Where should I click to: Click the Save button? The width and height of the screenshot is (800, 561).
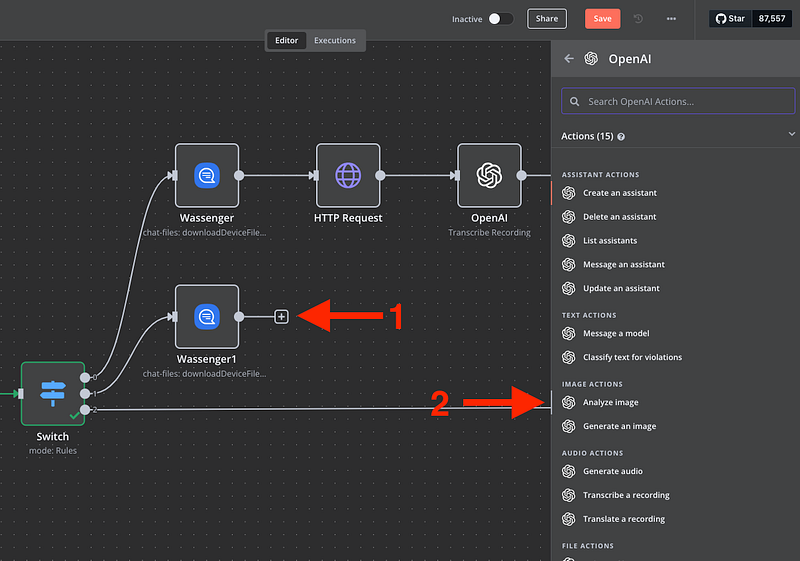(602, 19)
